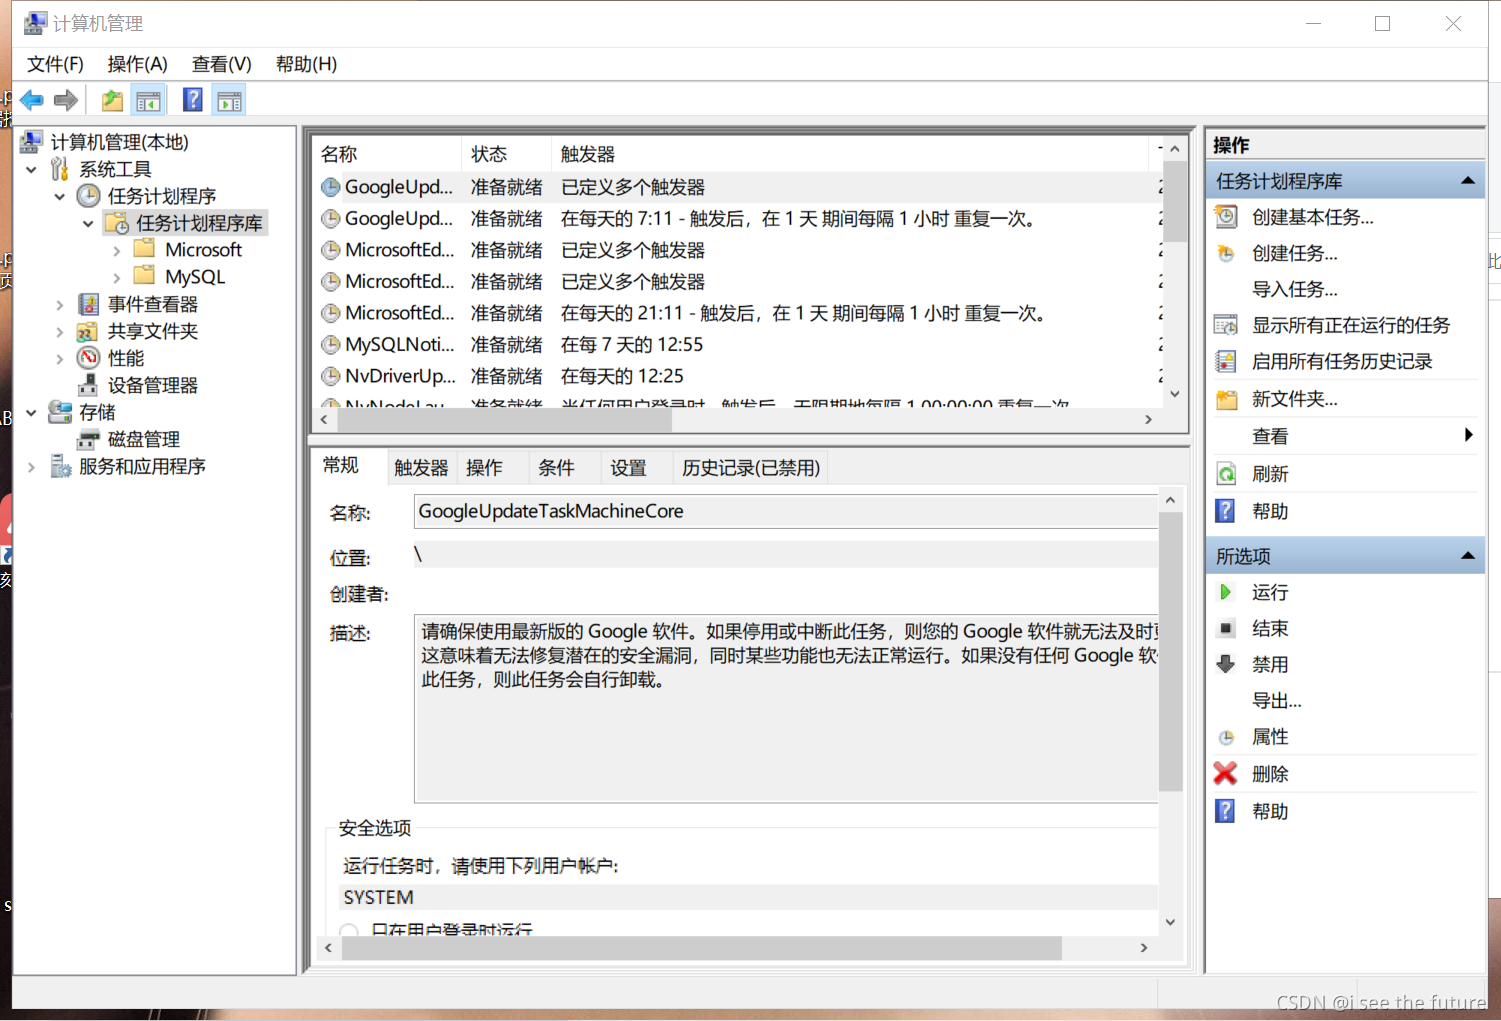Image resolution: width=1501 pixels, height=1021 pixels.
Task: Expand the Microsoft folder in tree
Action: pyautogui.click(x=118, y=249)
